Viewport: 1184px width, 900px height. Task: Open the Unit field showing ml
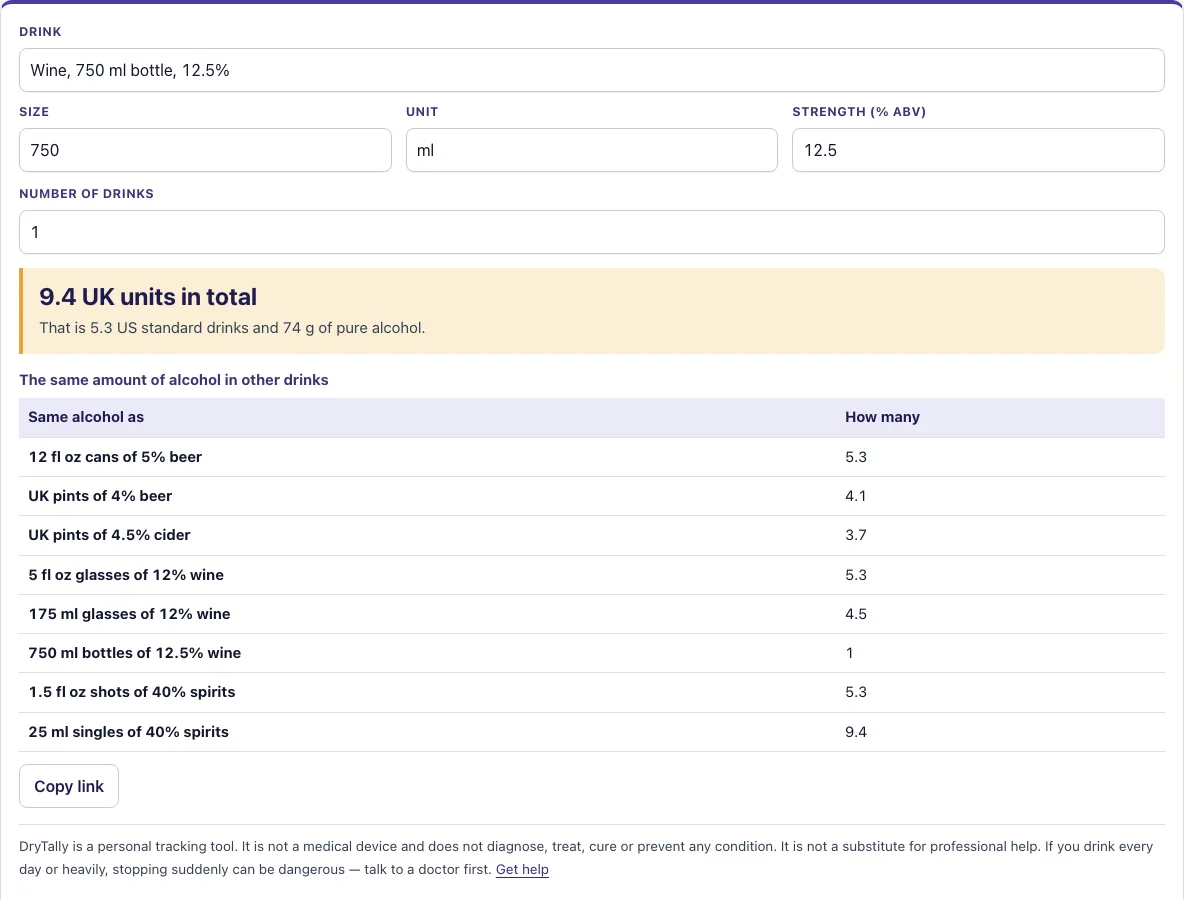pos(591,150)
